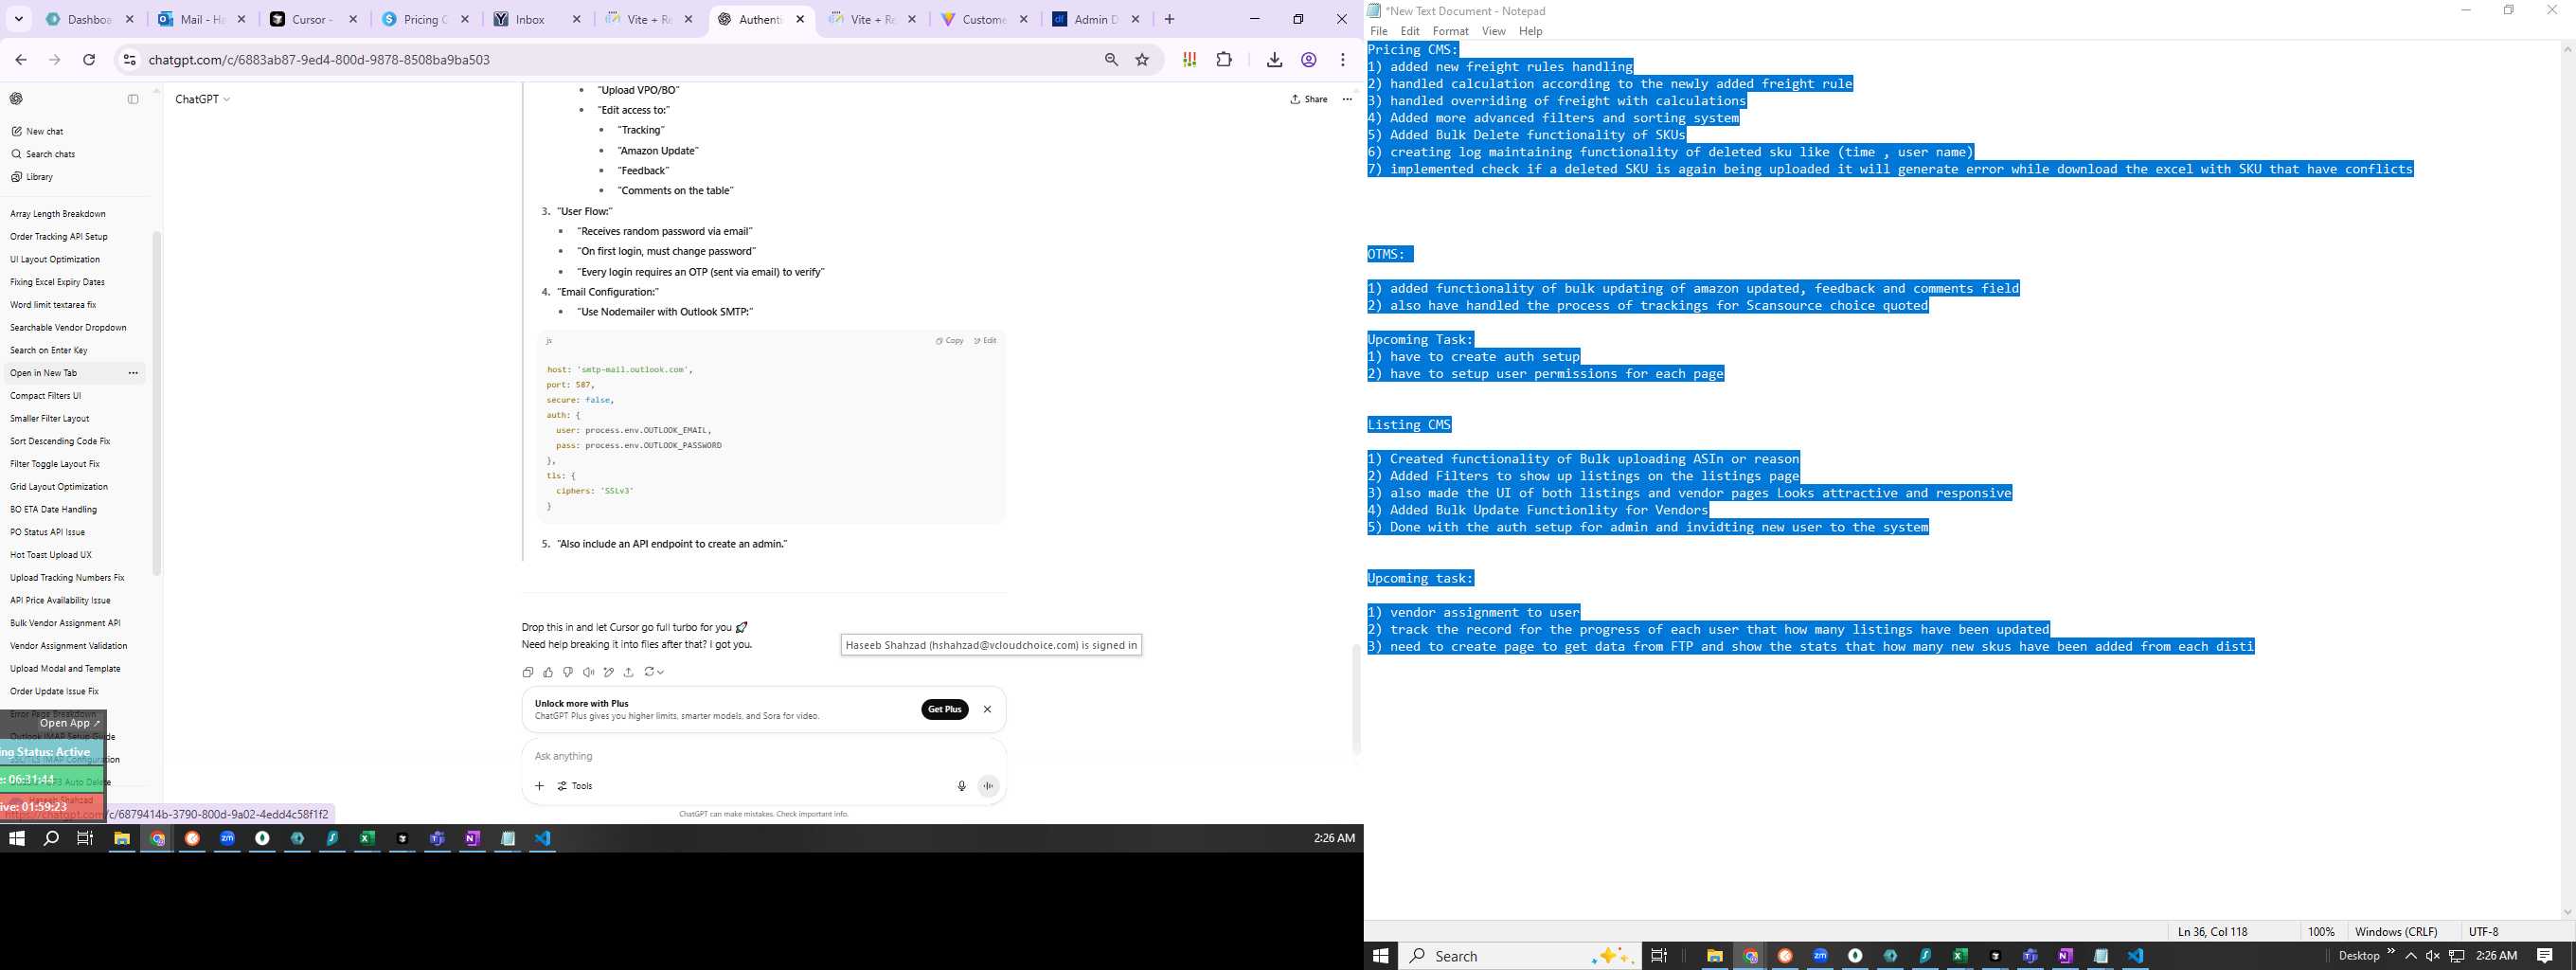The width and height of the screenshot is (2576, 970).
Task: Switch to the Admin browser tab
Action: point(1095,19)
